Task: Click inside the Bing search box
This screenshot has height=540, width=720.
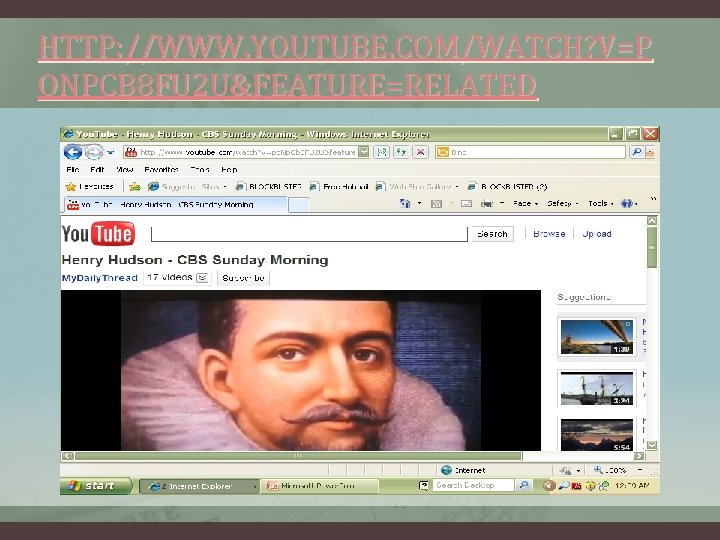Action: [x=530, y=152]
